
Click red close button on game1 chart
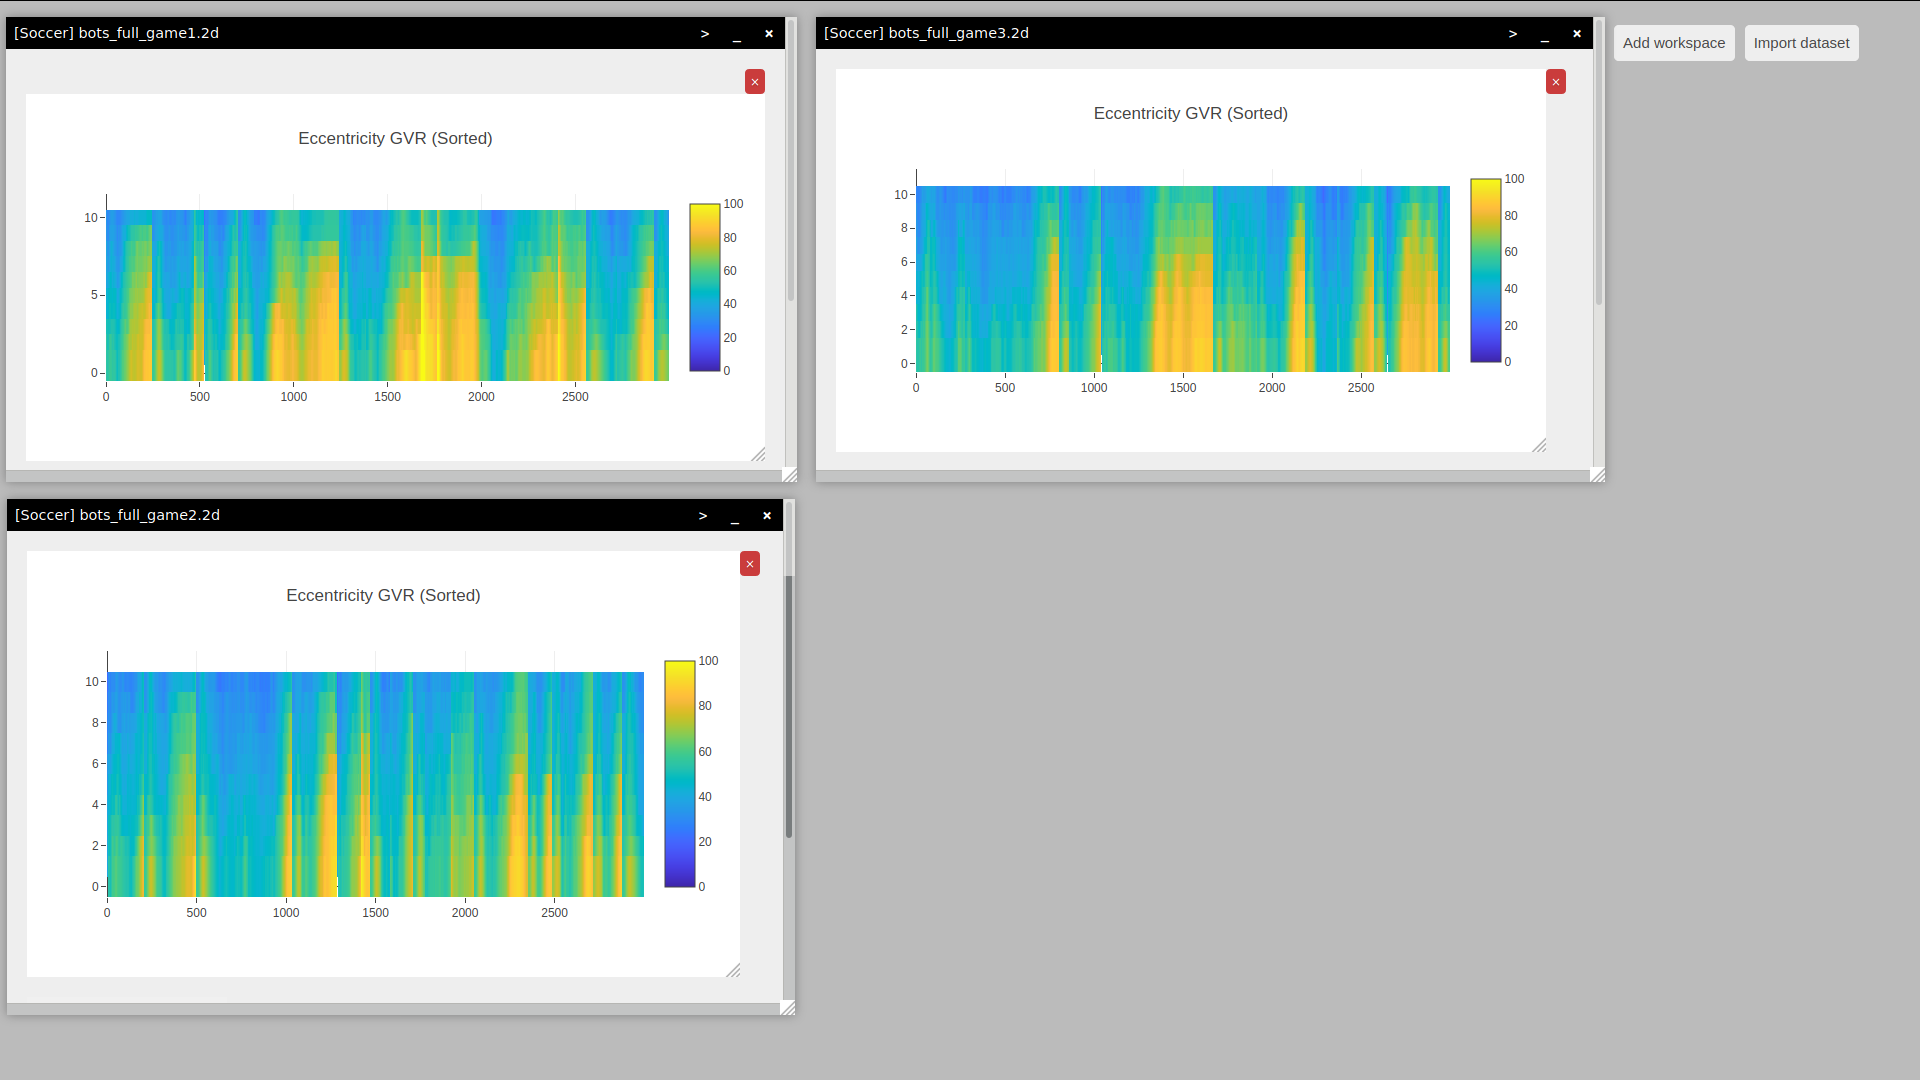pyautogui.click(x=755, y=82)
